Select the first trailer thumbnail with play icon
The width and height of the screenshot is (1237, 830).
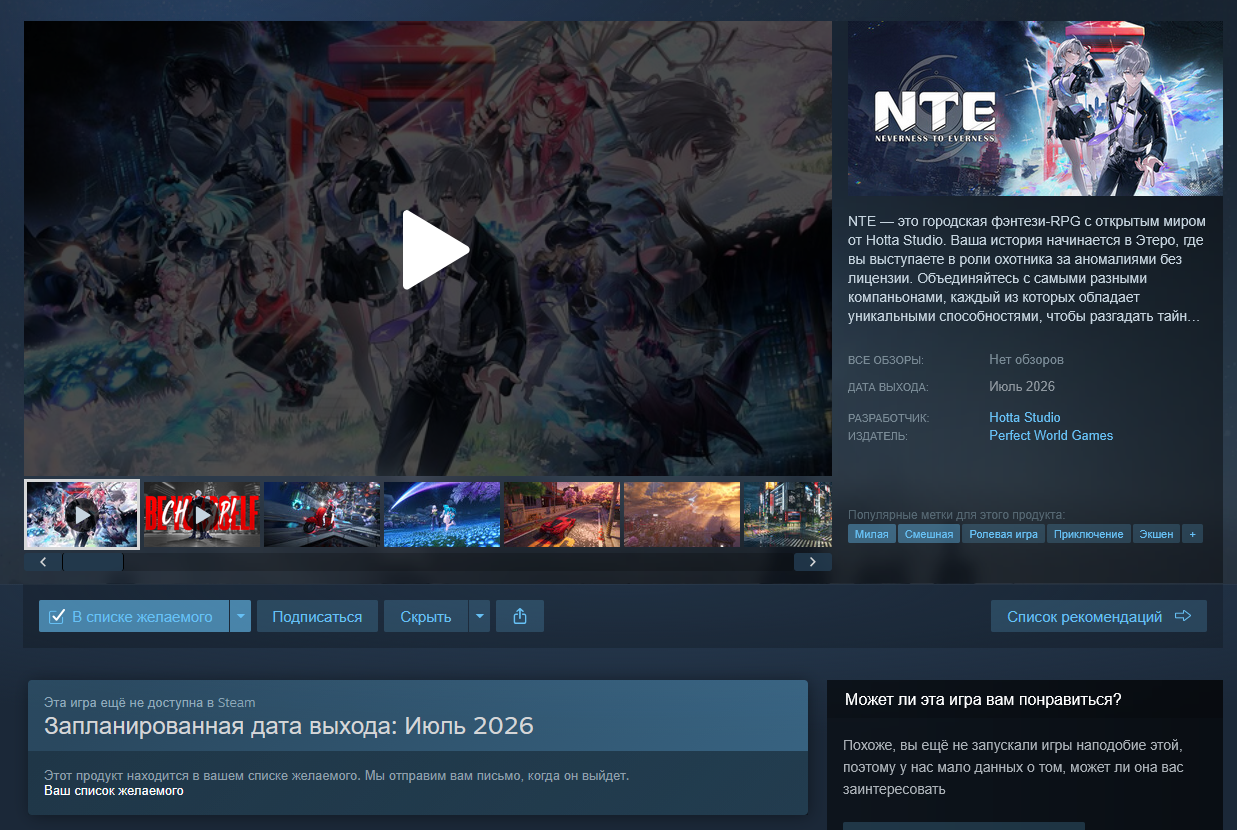(x=82, y=514)
